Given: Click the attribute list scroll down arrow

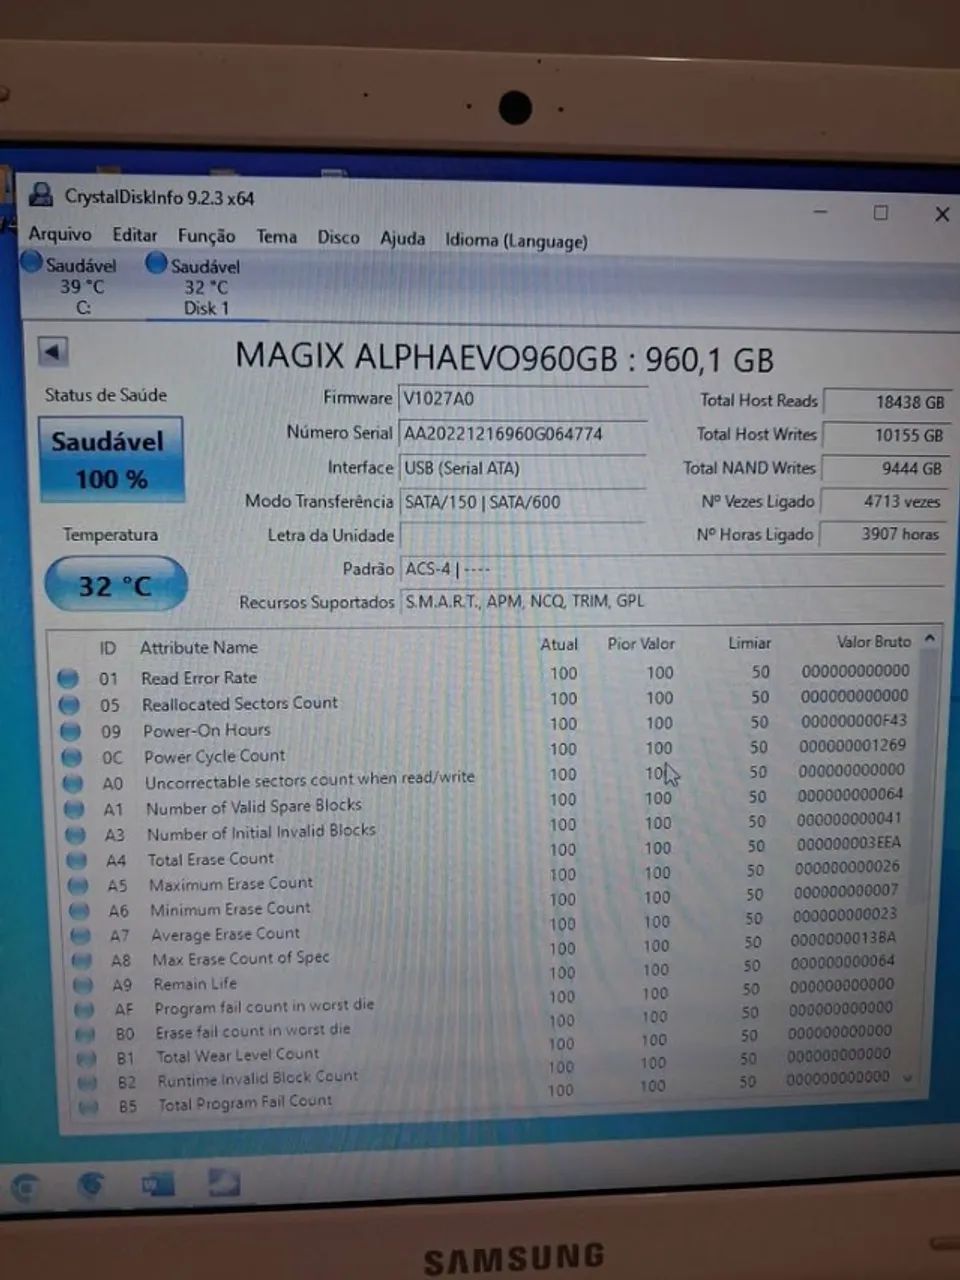Looking at the screenshot, I should [908, 1078].
